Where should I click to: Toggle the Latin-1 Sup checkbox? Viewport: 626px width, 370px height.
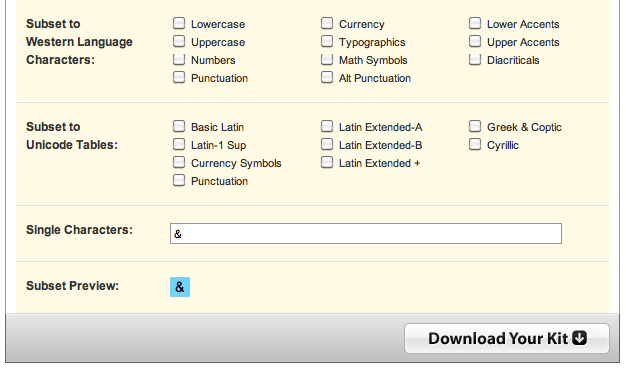point(179,144)
